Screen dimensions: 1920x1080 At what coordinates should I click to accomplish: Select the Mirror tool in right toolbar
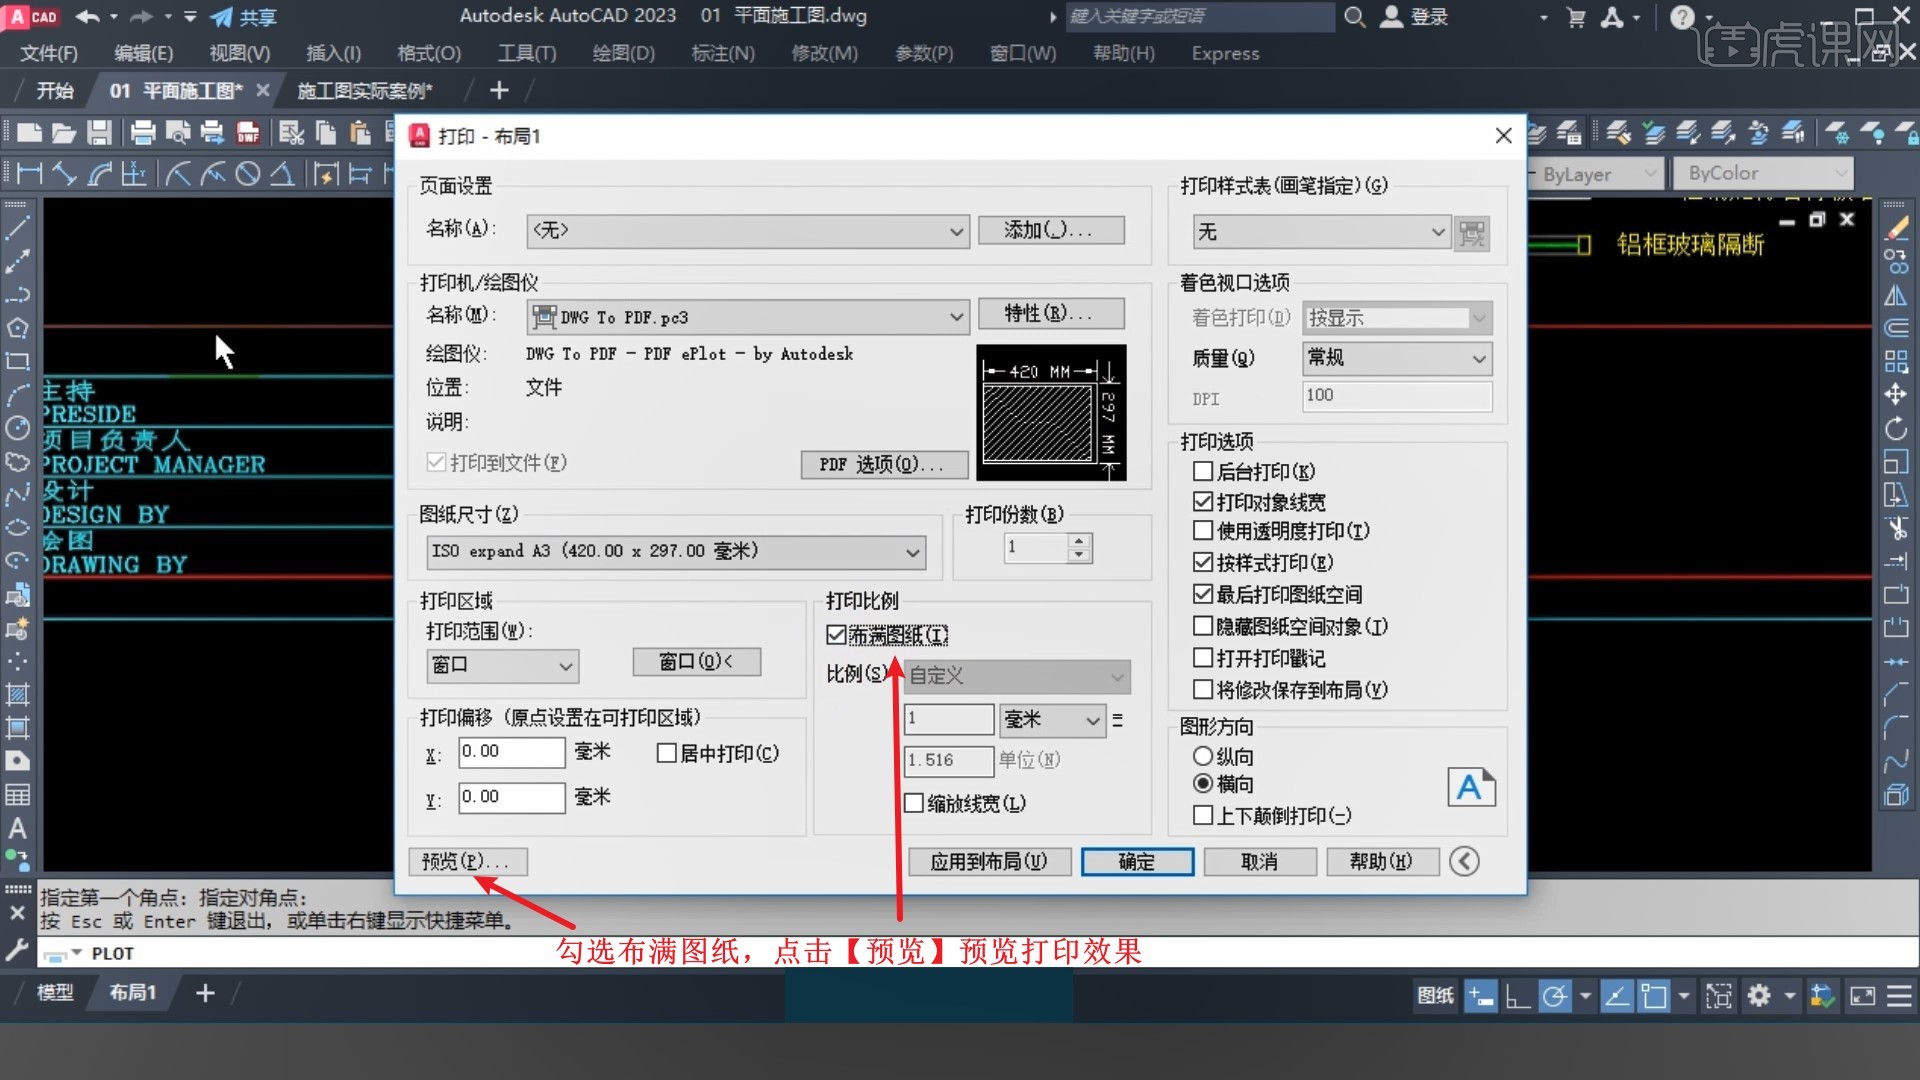pos(1896,295)
